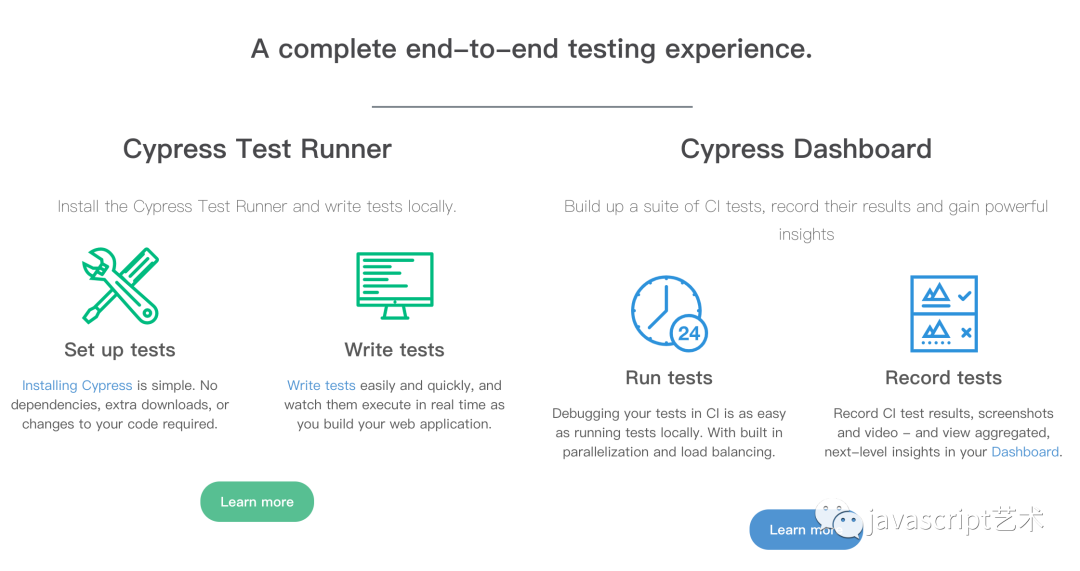Click the javascript艺术 watermark text
This screenshot has height=571, width=1080.
pos(955,521)
